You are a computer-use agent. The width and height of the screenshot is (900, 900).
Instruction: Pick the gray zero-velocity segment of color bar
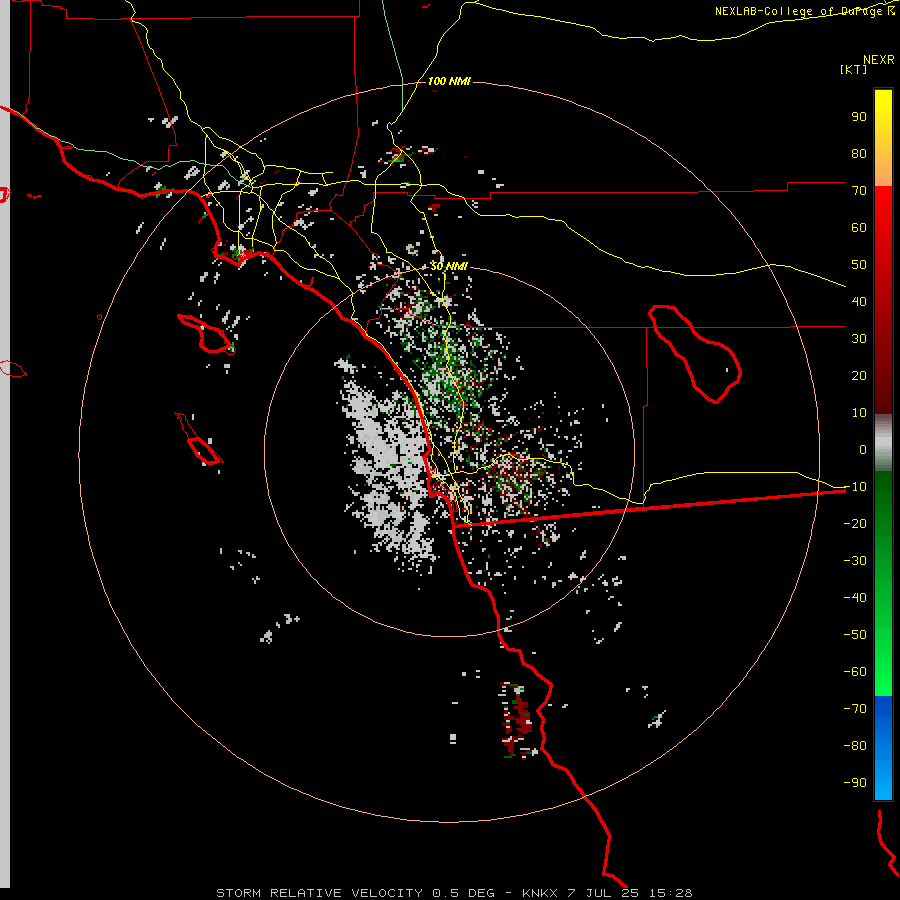883,443
